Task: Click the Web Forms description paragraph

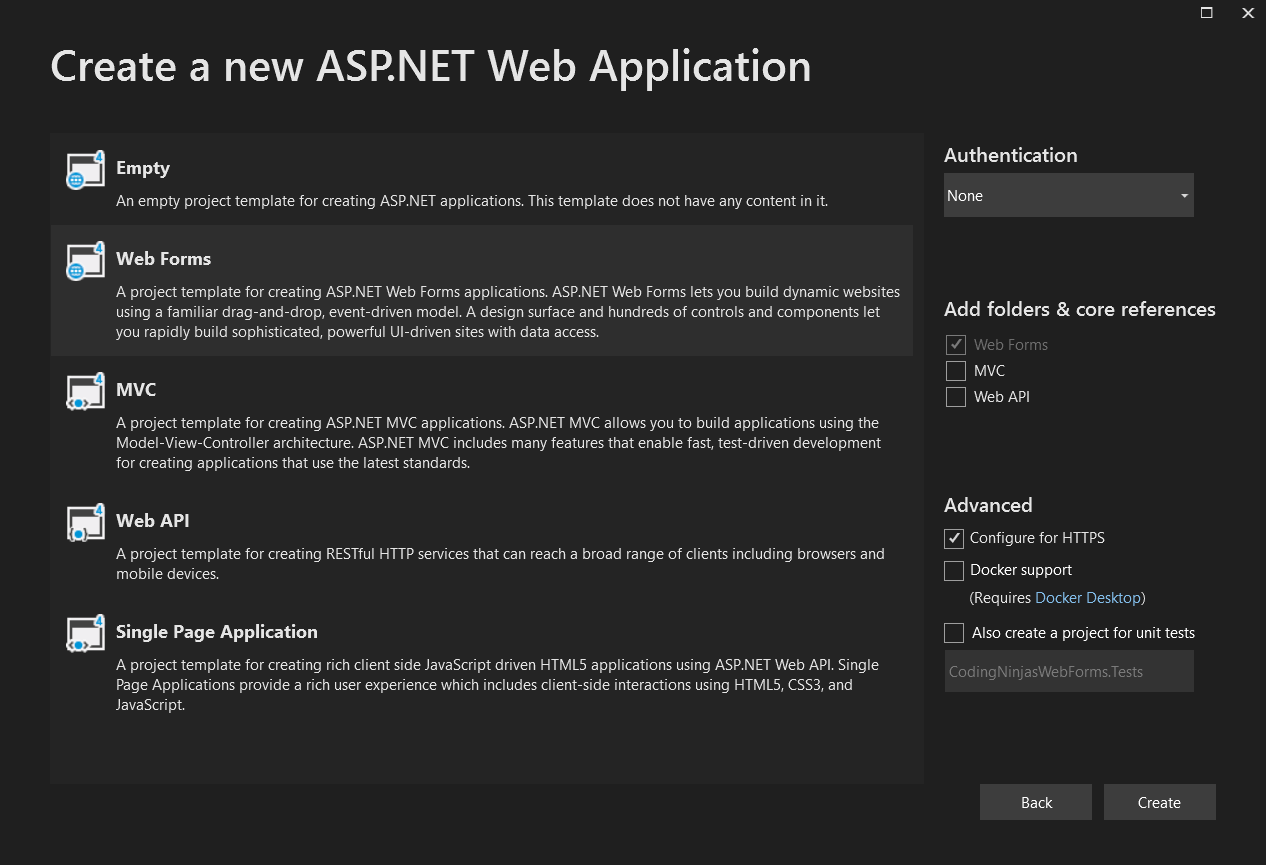Action: 508,312
